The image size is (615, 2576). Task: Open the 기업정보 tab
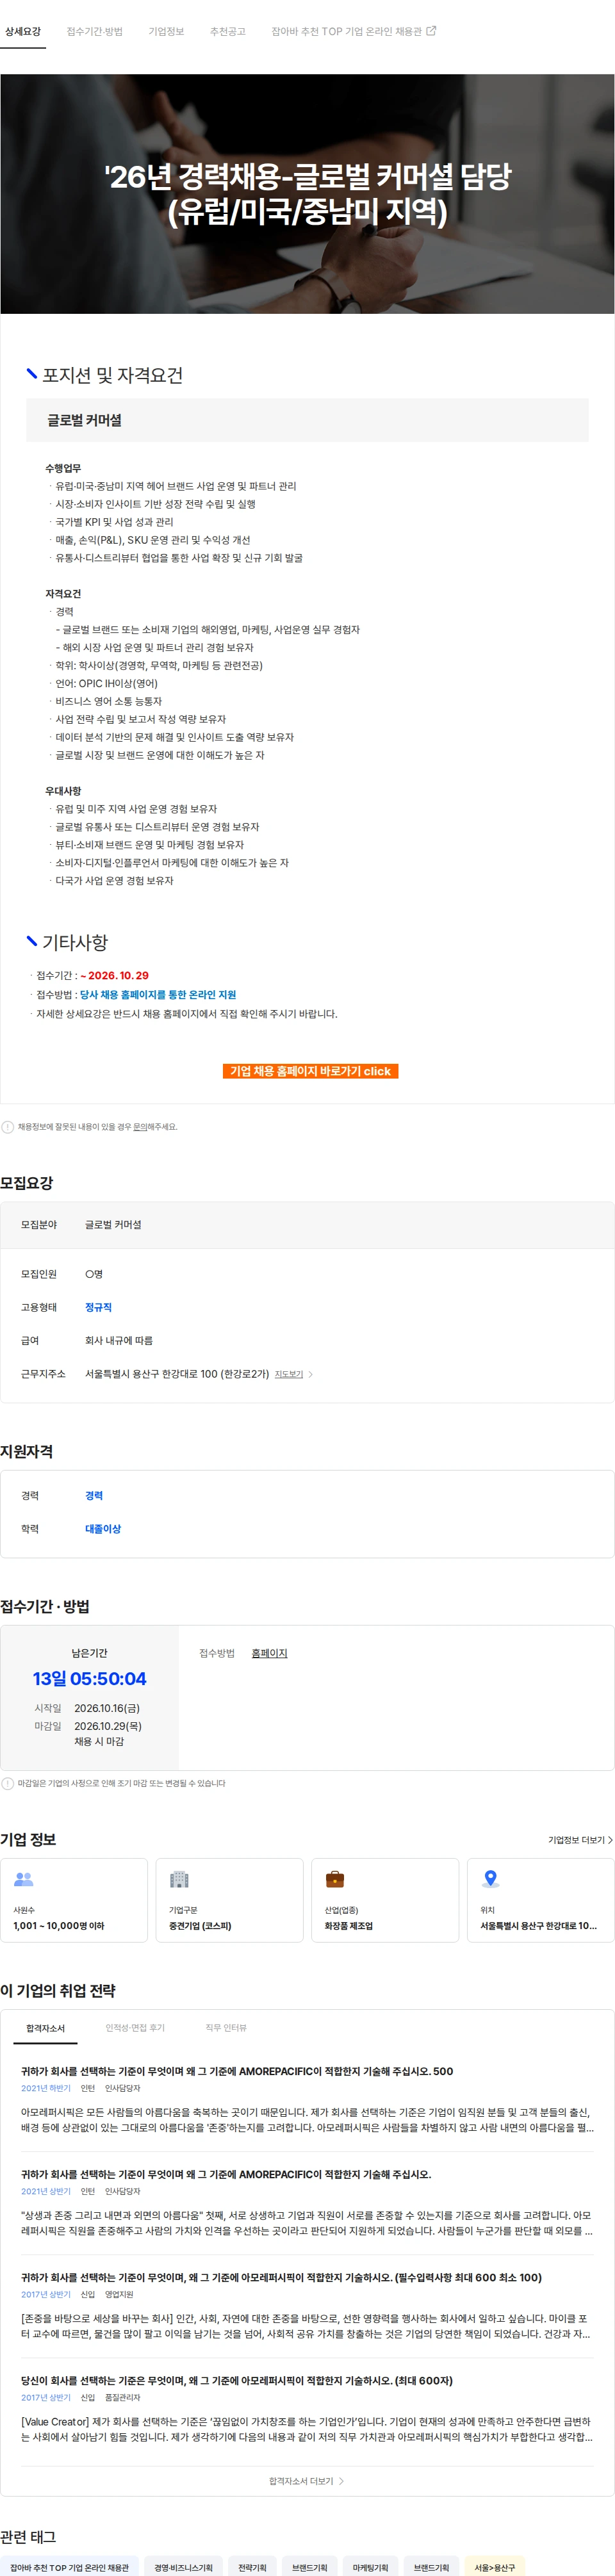[166, 31]
